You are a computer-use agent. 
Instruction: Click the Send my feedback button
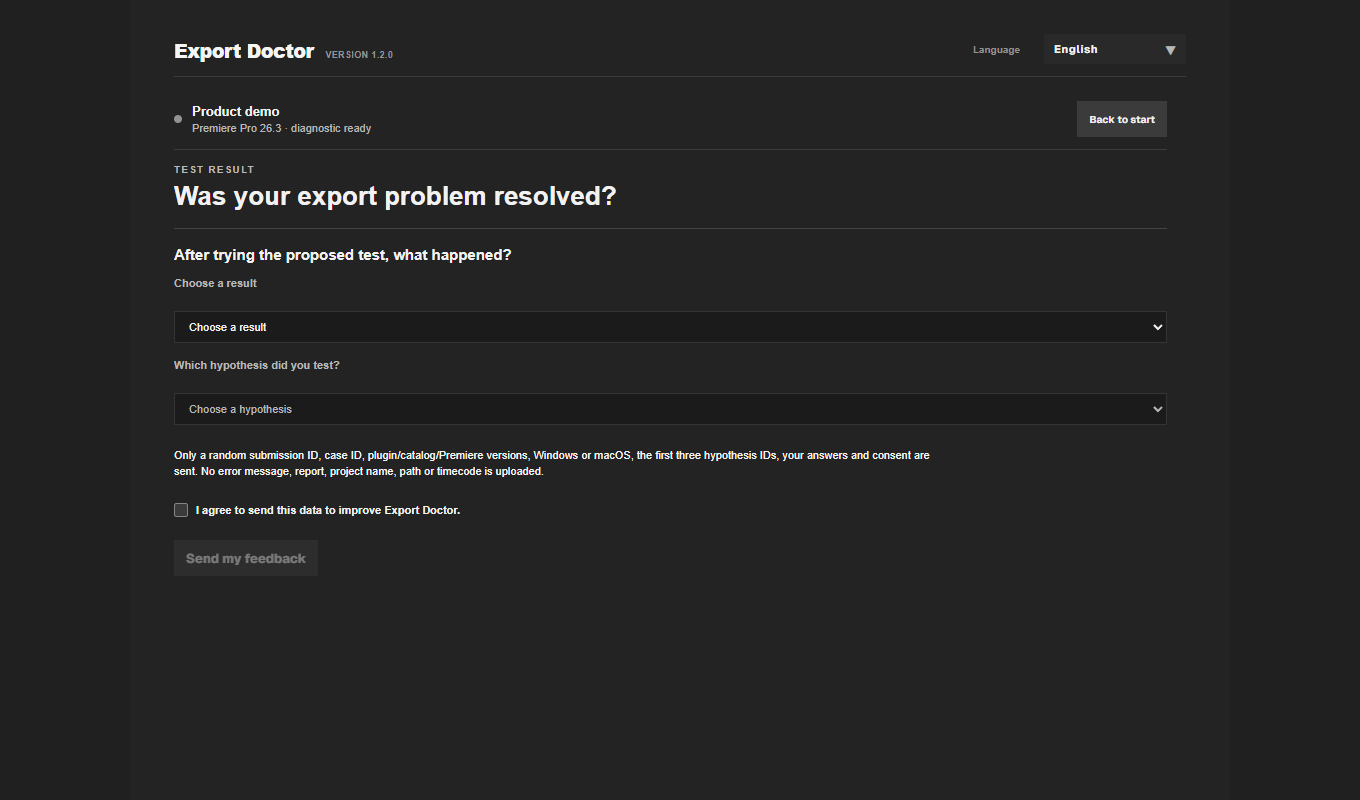pyautogui.click(x=246, y=558)
